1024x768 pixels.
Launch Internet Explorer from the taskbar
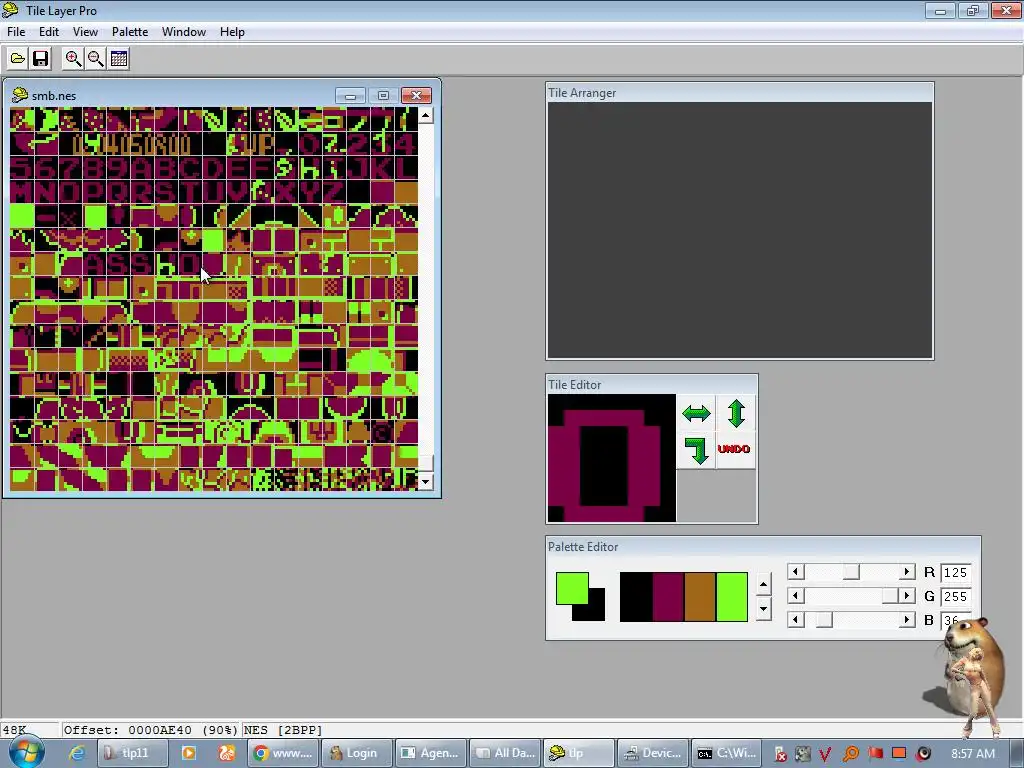point(77,754)
